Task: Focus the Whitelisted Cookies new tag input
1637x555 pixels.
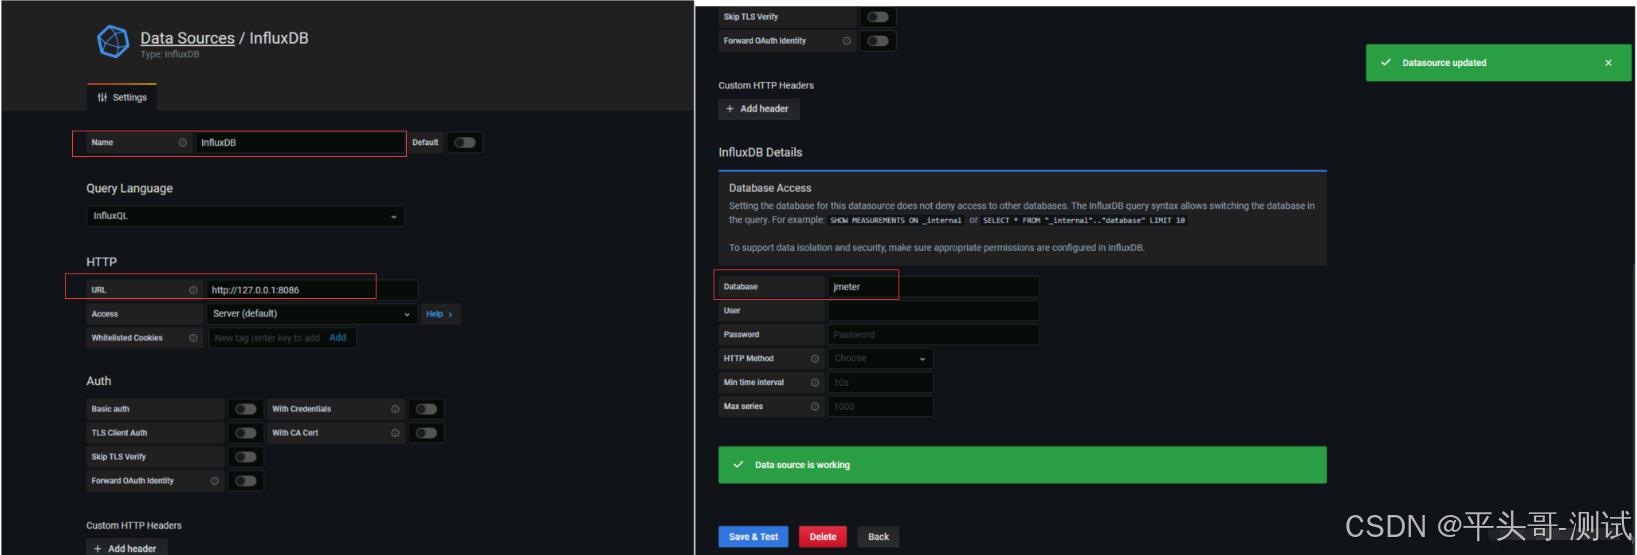Action: click(266, 338)
